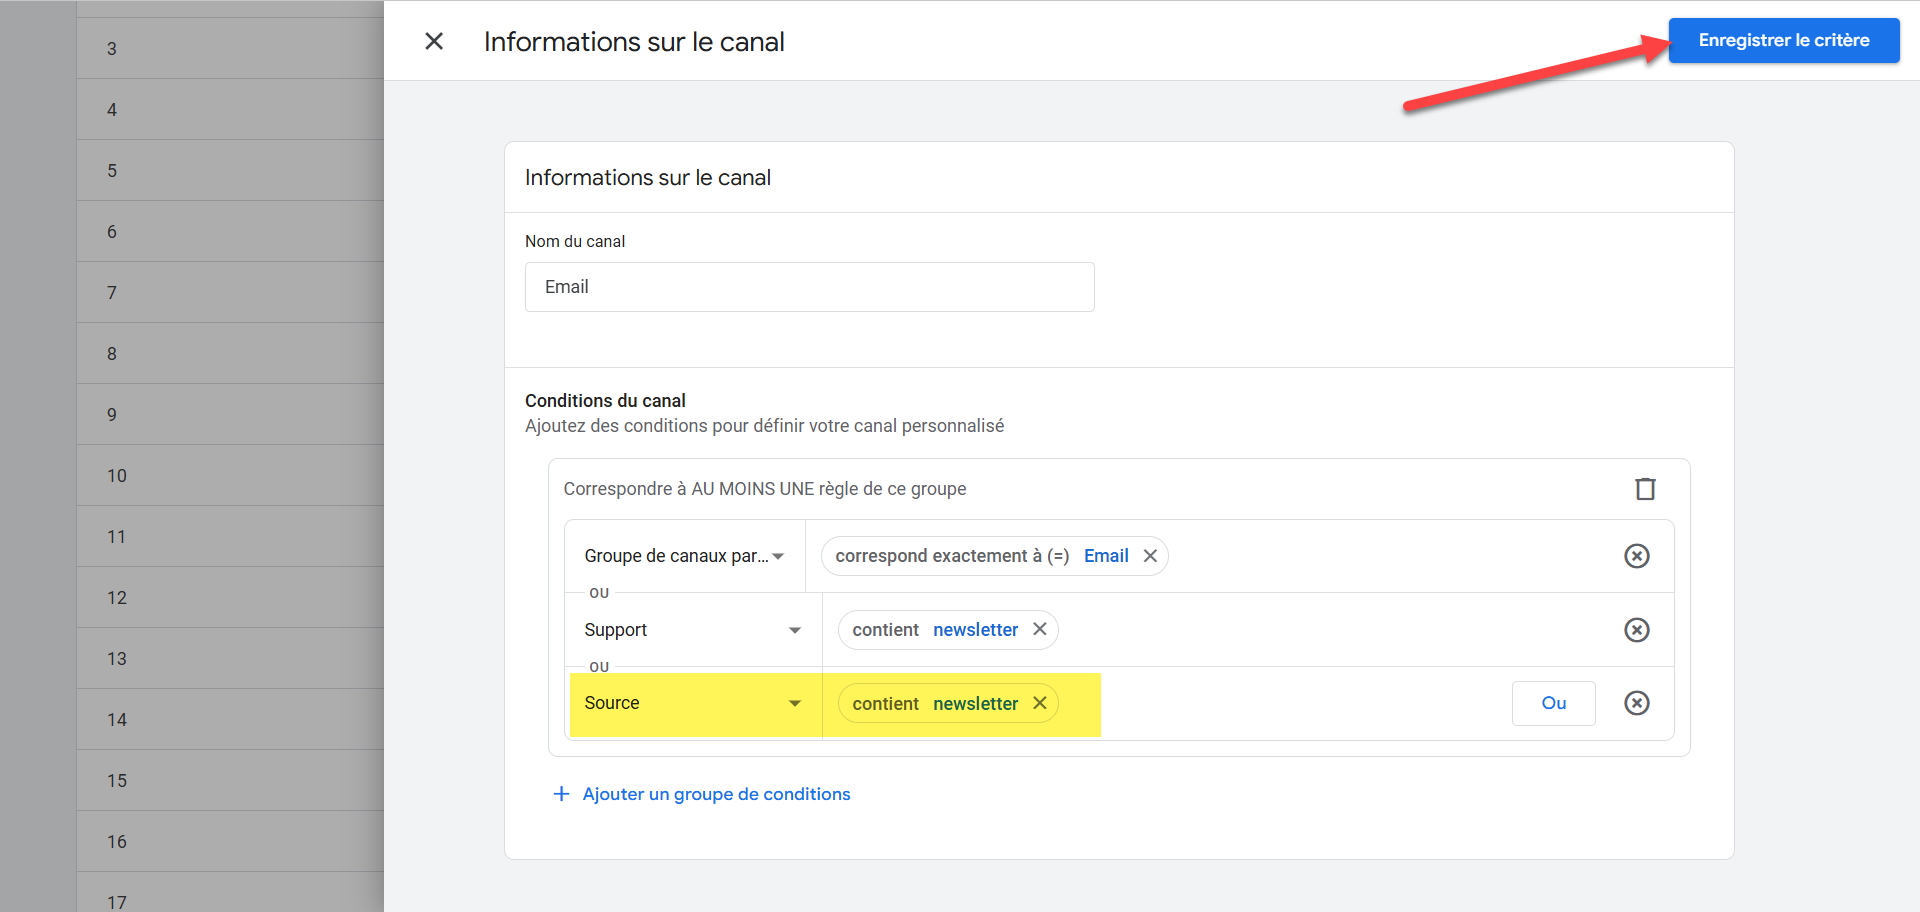Viewport: 1920px width, 912px height.
Task: Edit the correspond exactement à Email chip
Action: 980,556
